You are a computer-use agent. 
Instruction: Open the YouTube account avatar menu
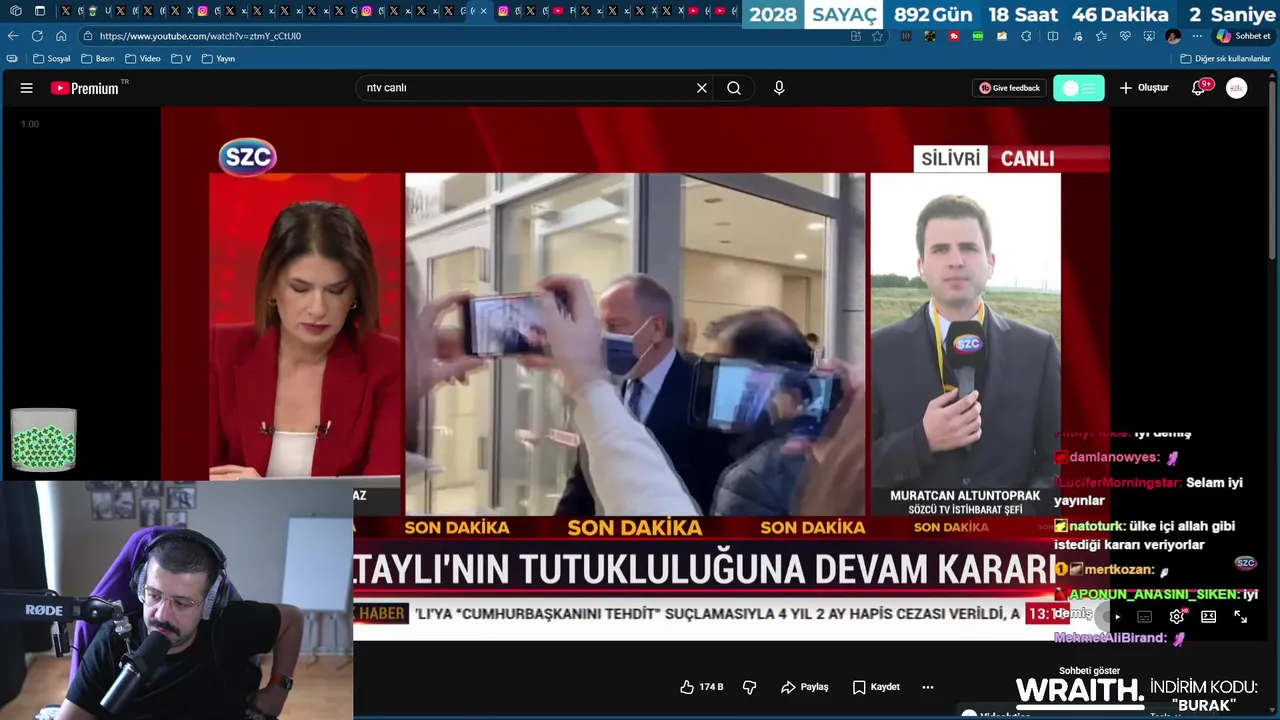pyautogui.click(x=1237, y=88)
